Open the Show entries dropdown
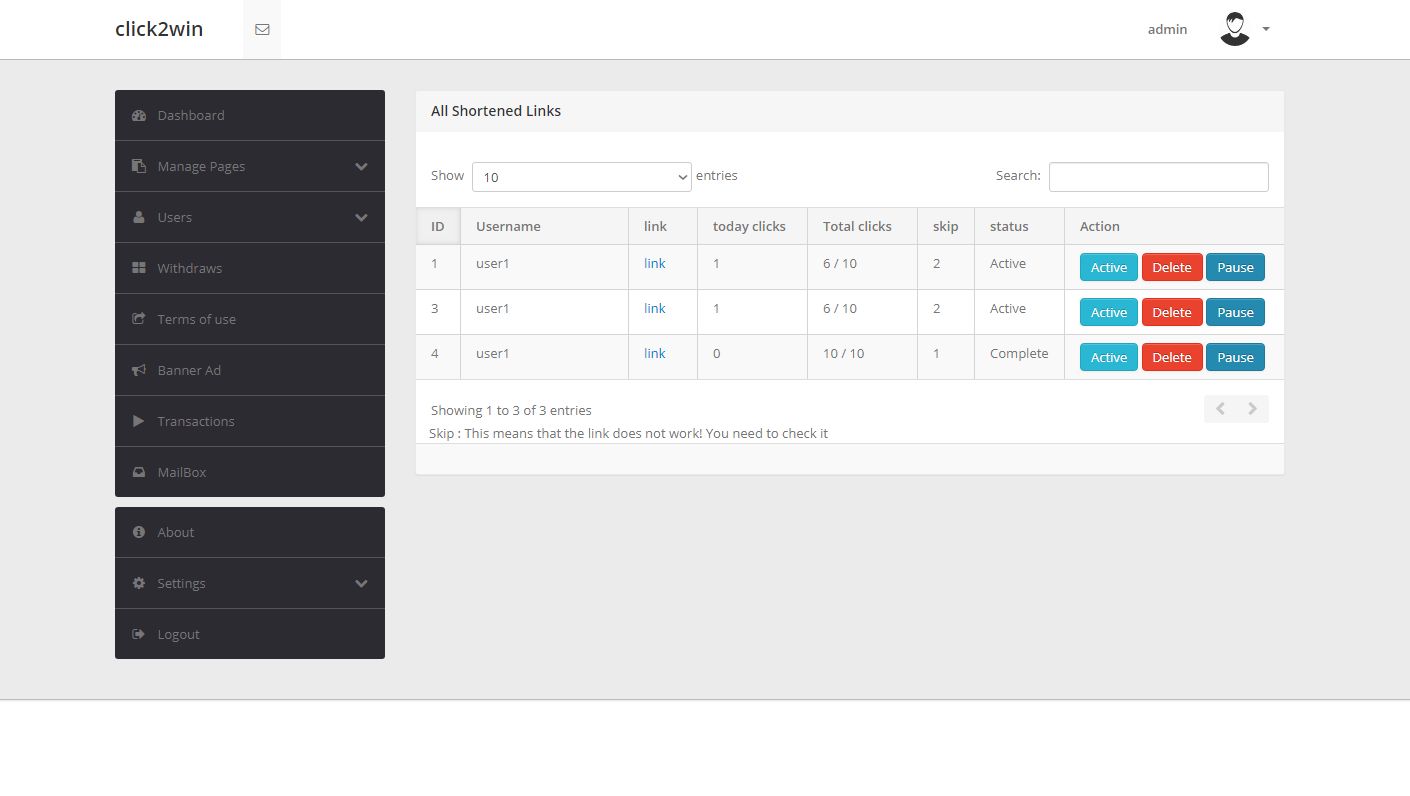This screenshot has height=796, width=1410. pyautogui.click(x=581, y=177)
